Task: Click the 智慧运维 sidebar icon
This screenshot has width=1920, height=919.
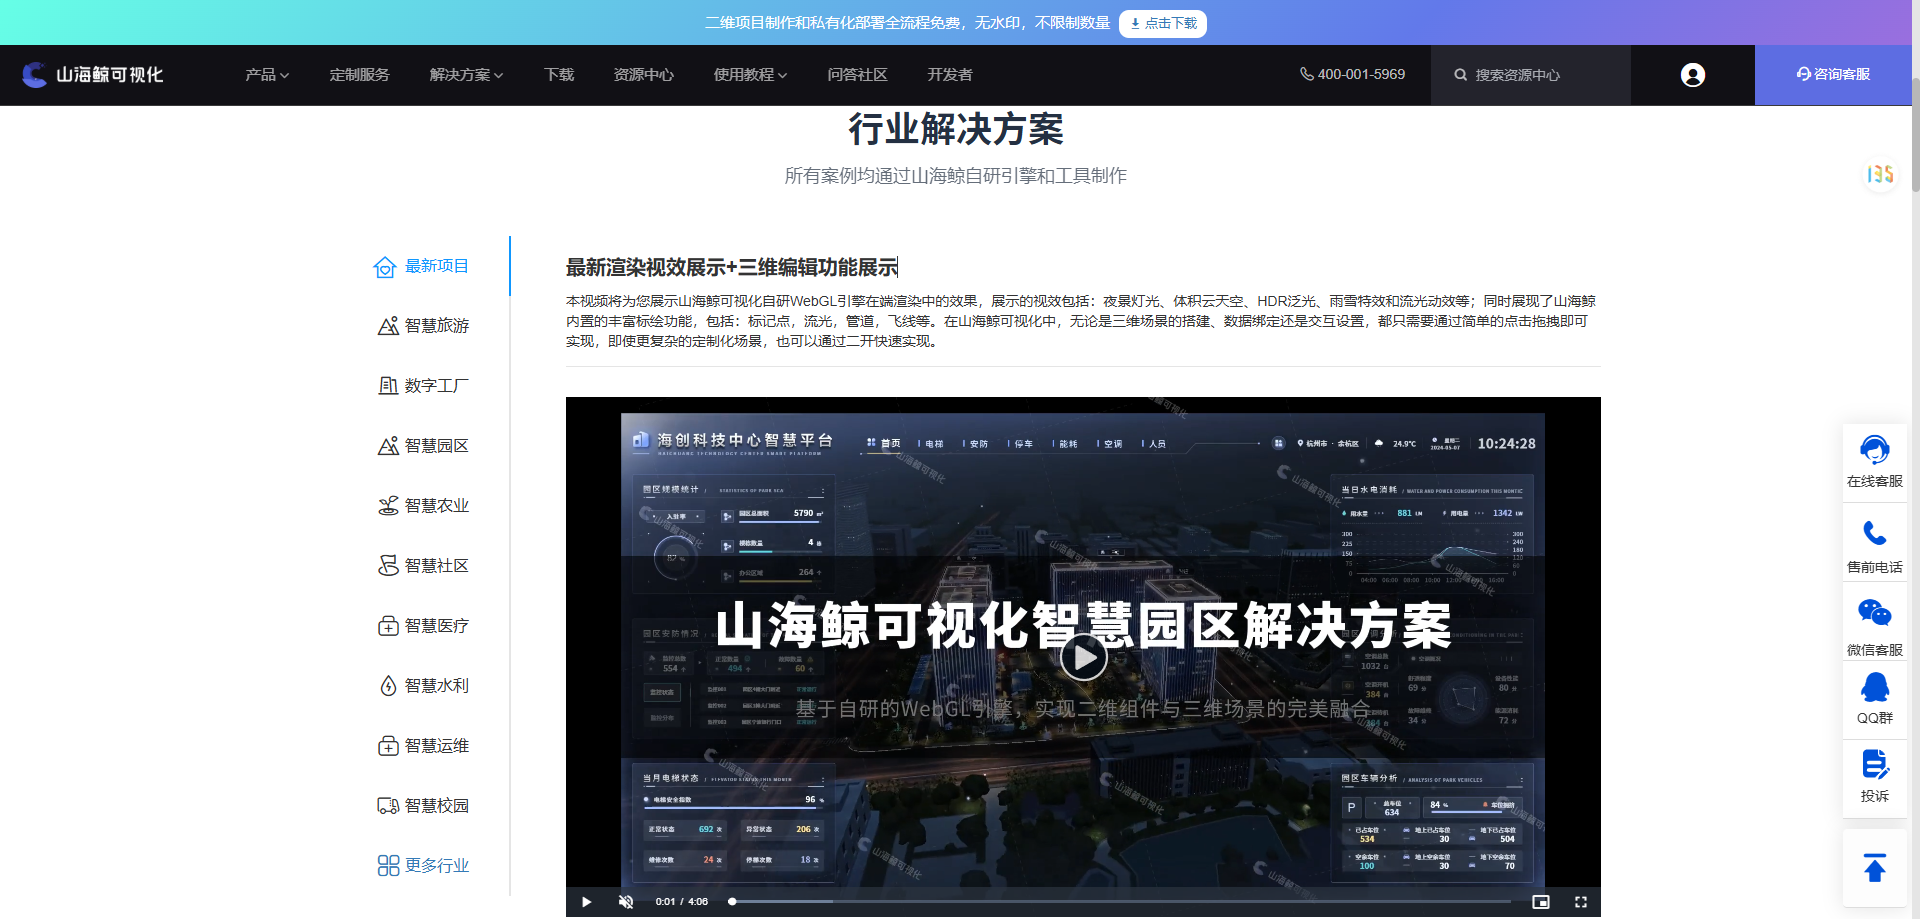Action: coord(388,746)
